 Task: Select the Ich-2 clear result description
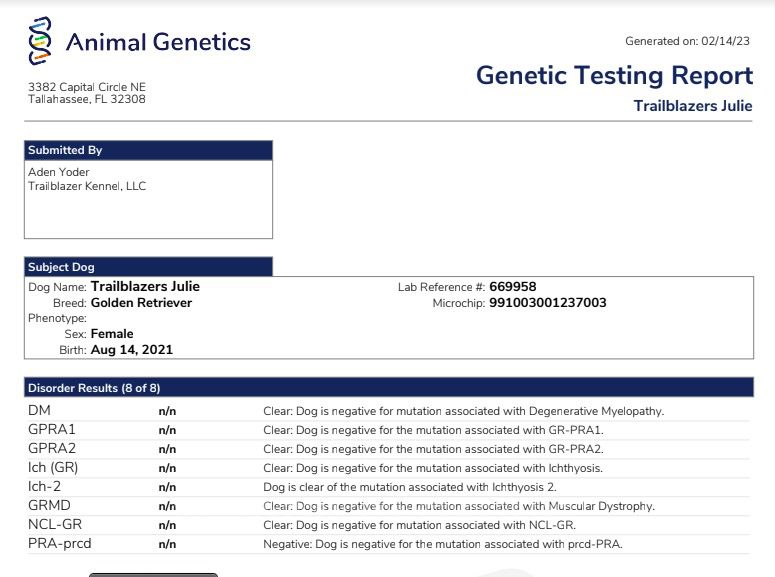(410, 487)
